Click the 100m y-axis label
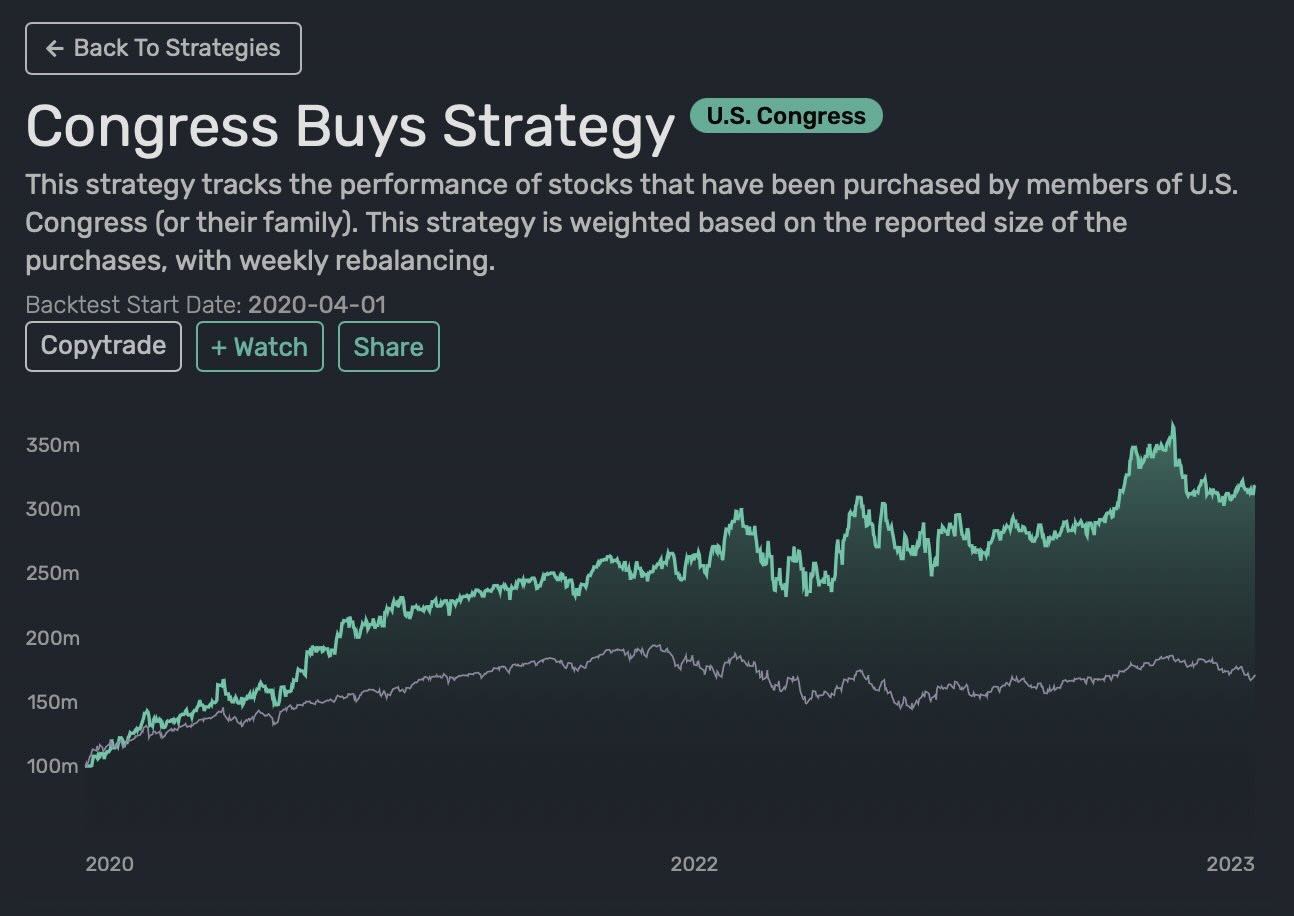The image size is (1294, 916). pyautogui.click(x=52, y=766)
